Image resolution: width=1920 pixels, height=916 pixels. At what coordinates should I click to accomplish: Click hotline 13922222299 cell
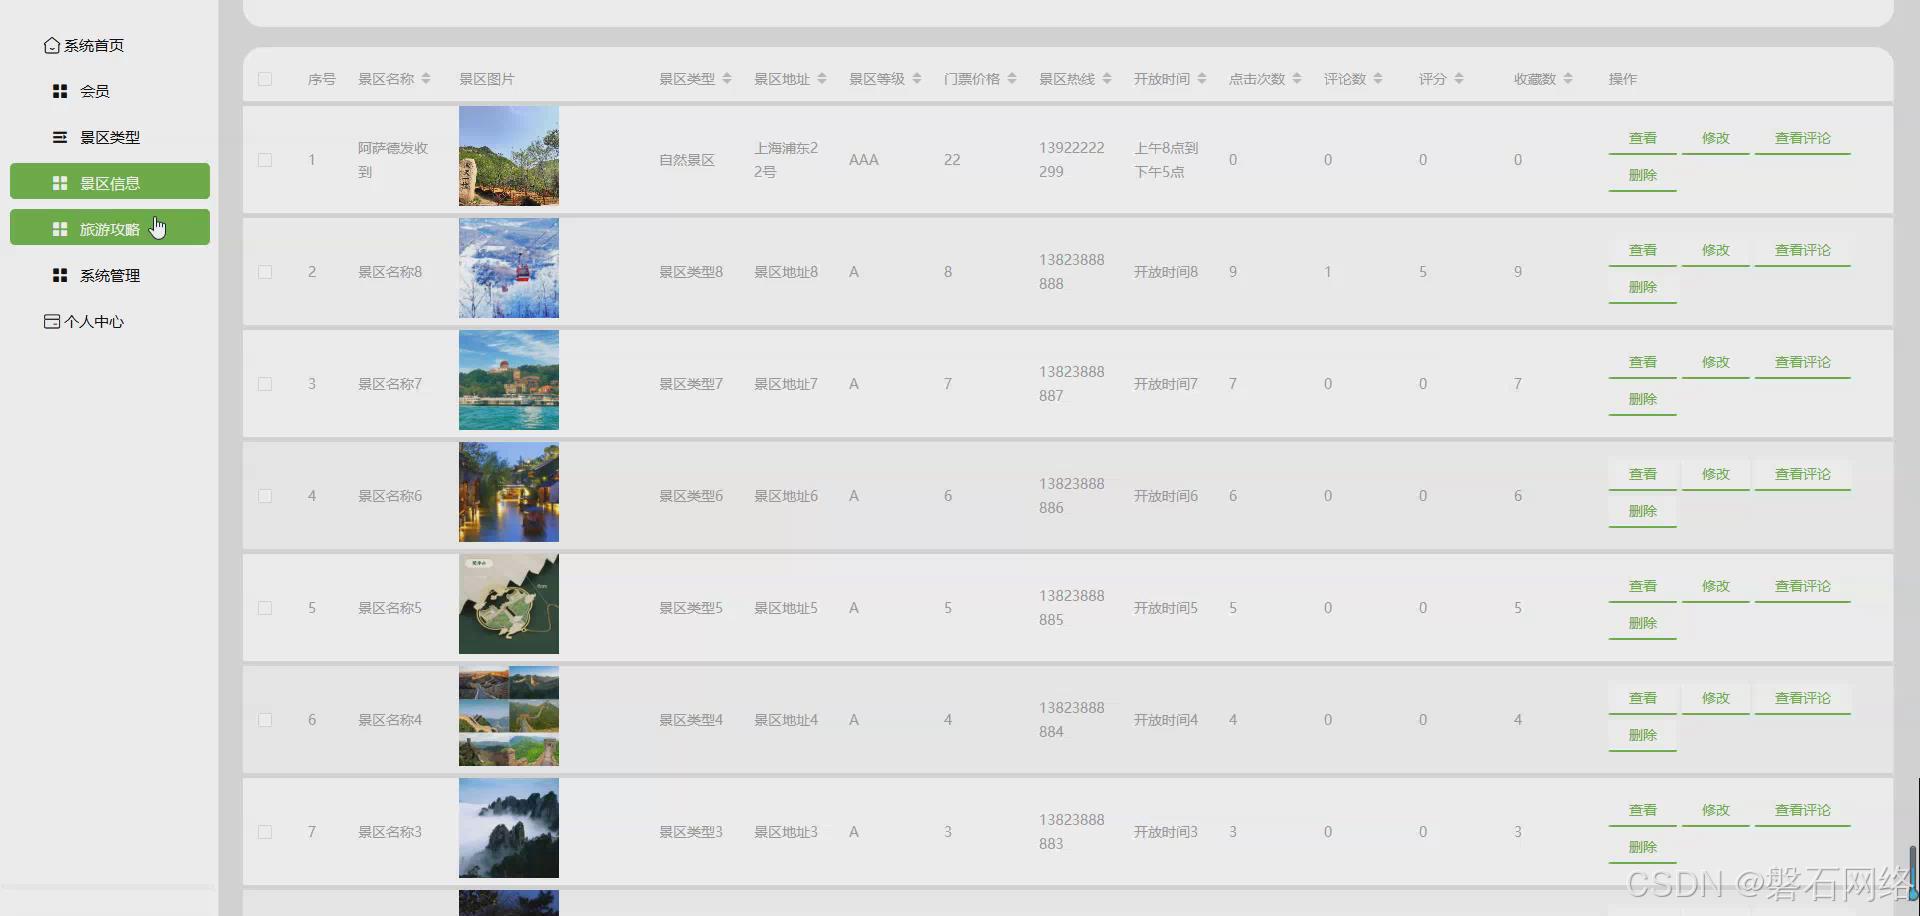pos(1072,160)
